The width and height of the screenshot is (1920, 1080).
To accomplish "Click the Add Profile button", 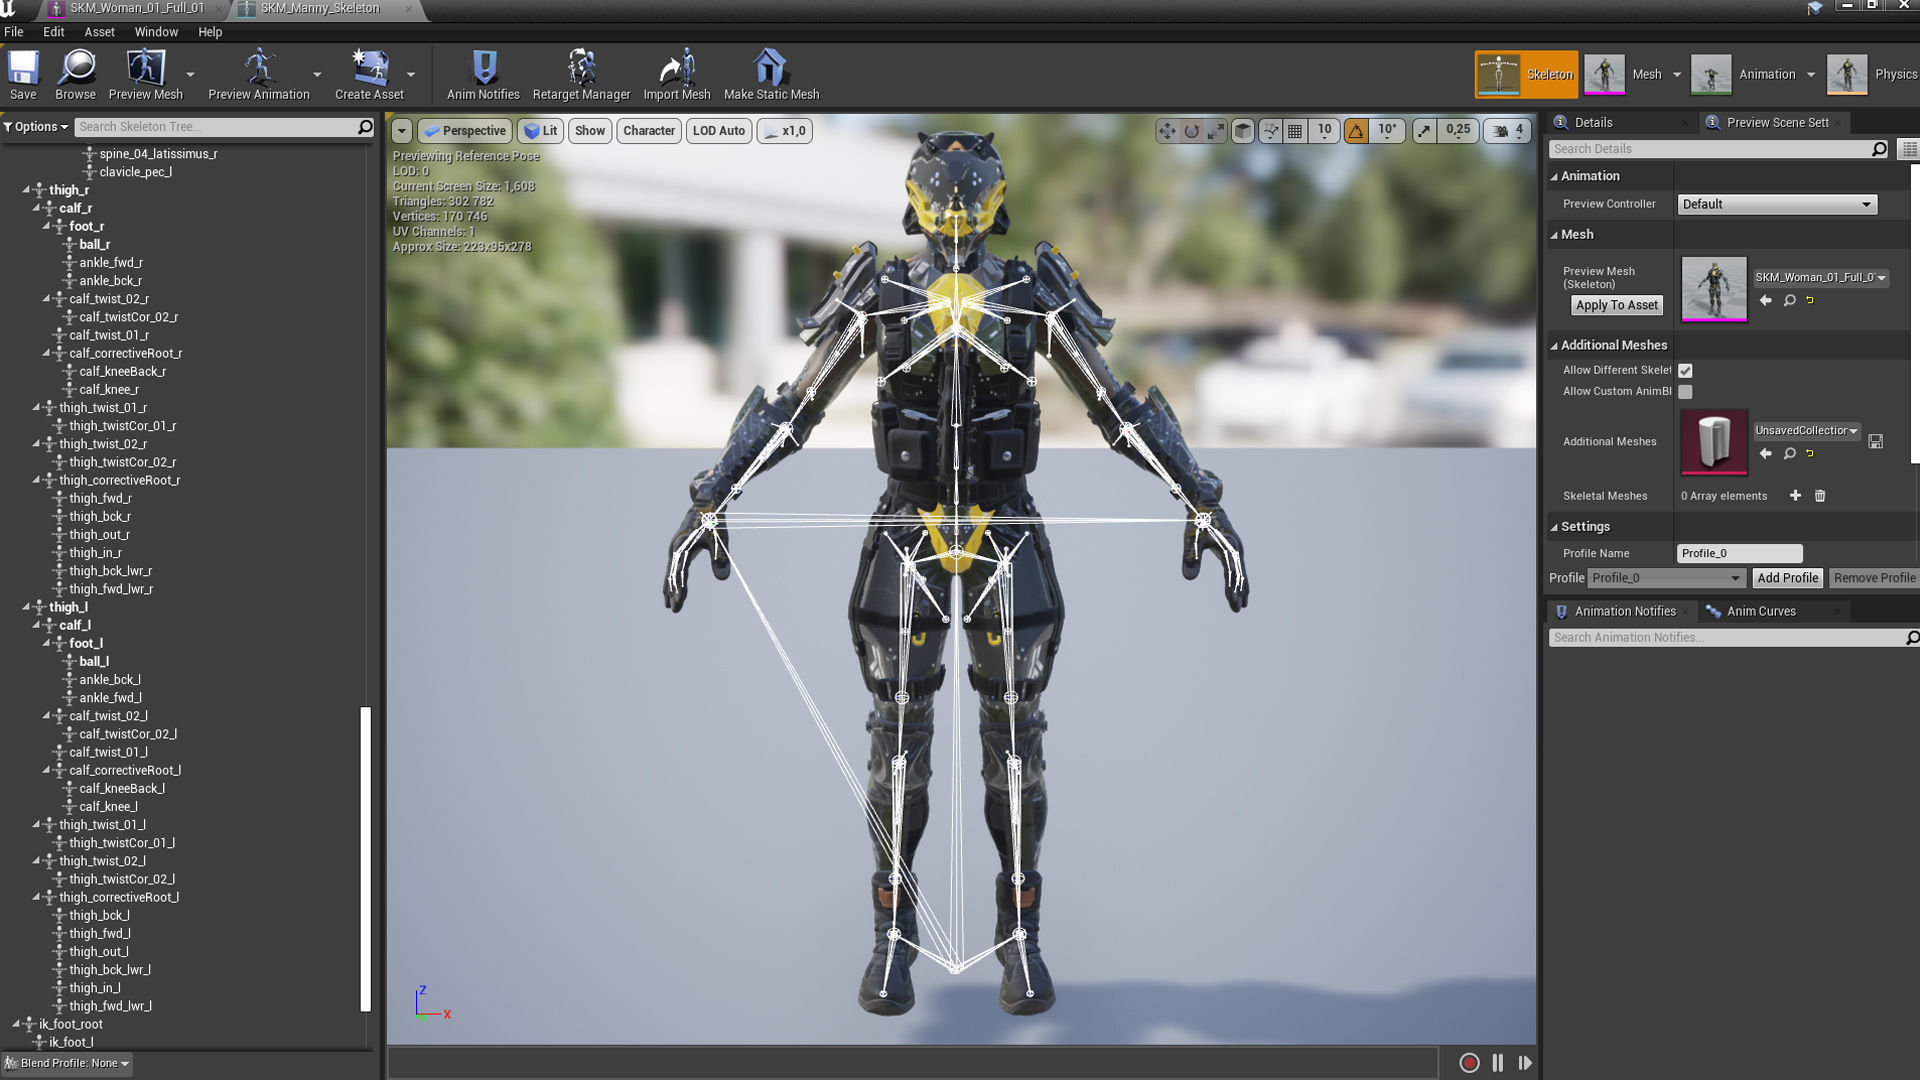I will 1787,578.
